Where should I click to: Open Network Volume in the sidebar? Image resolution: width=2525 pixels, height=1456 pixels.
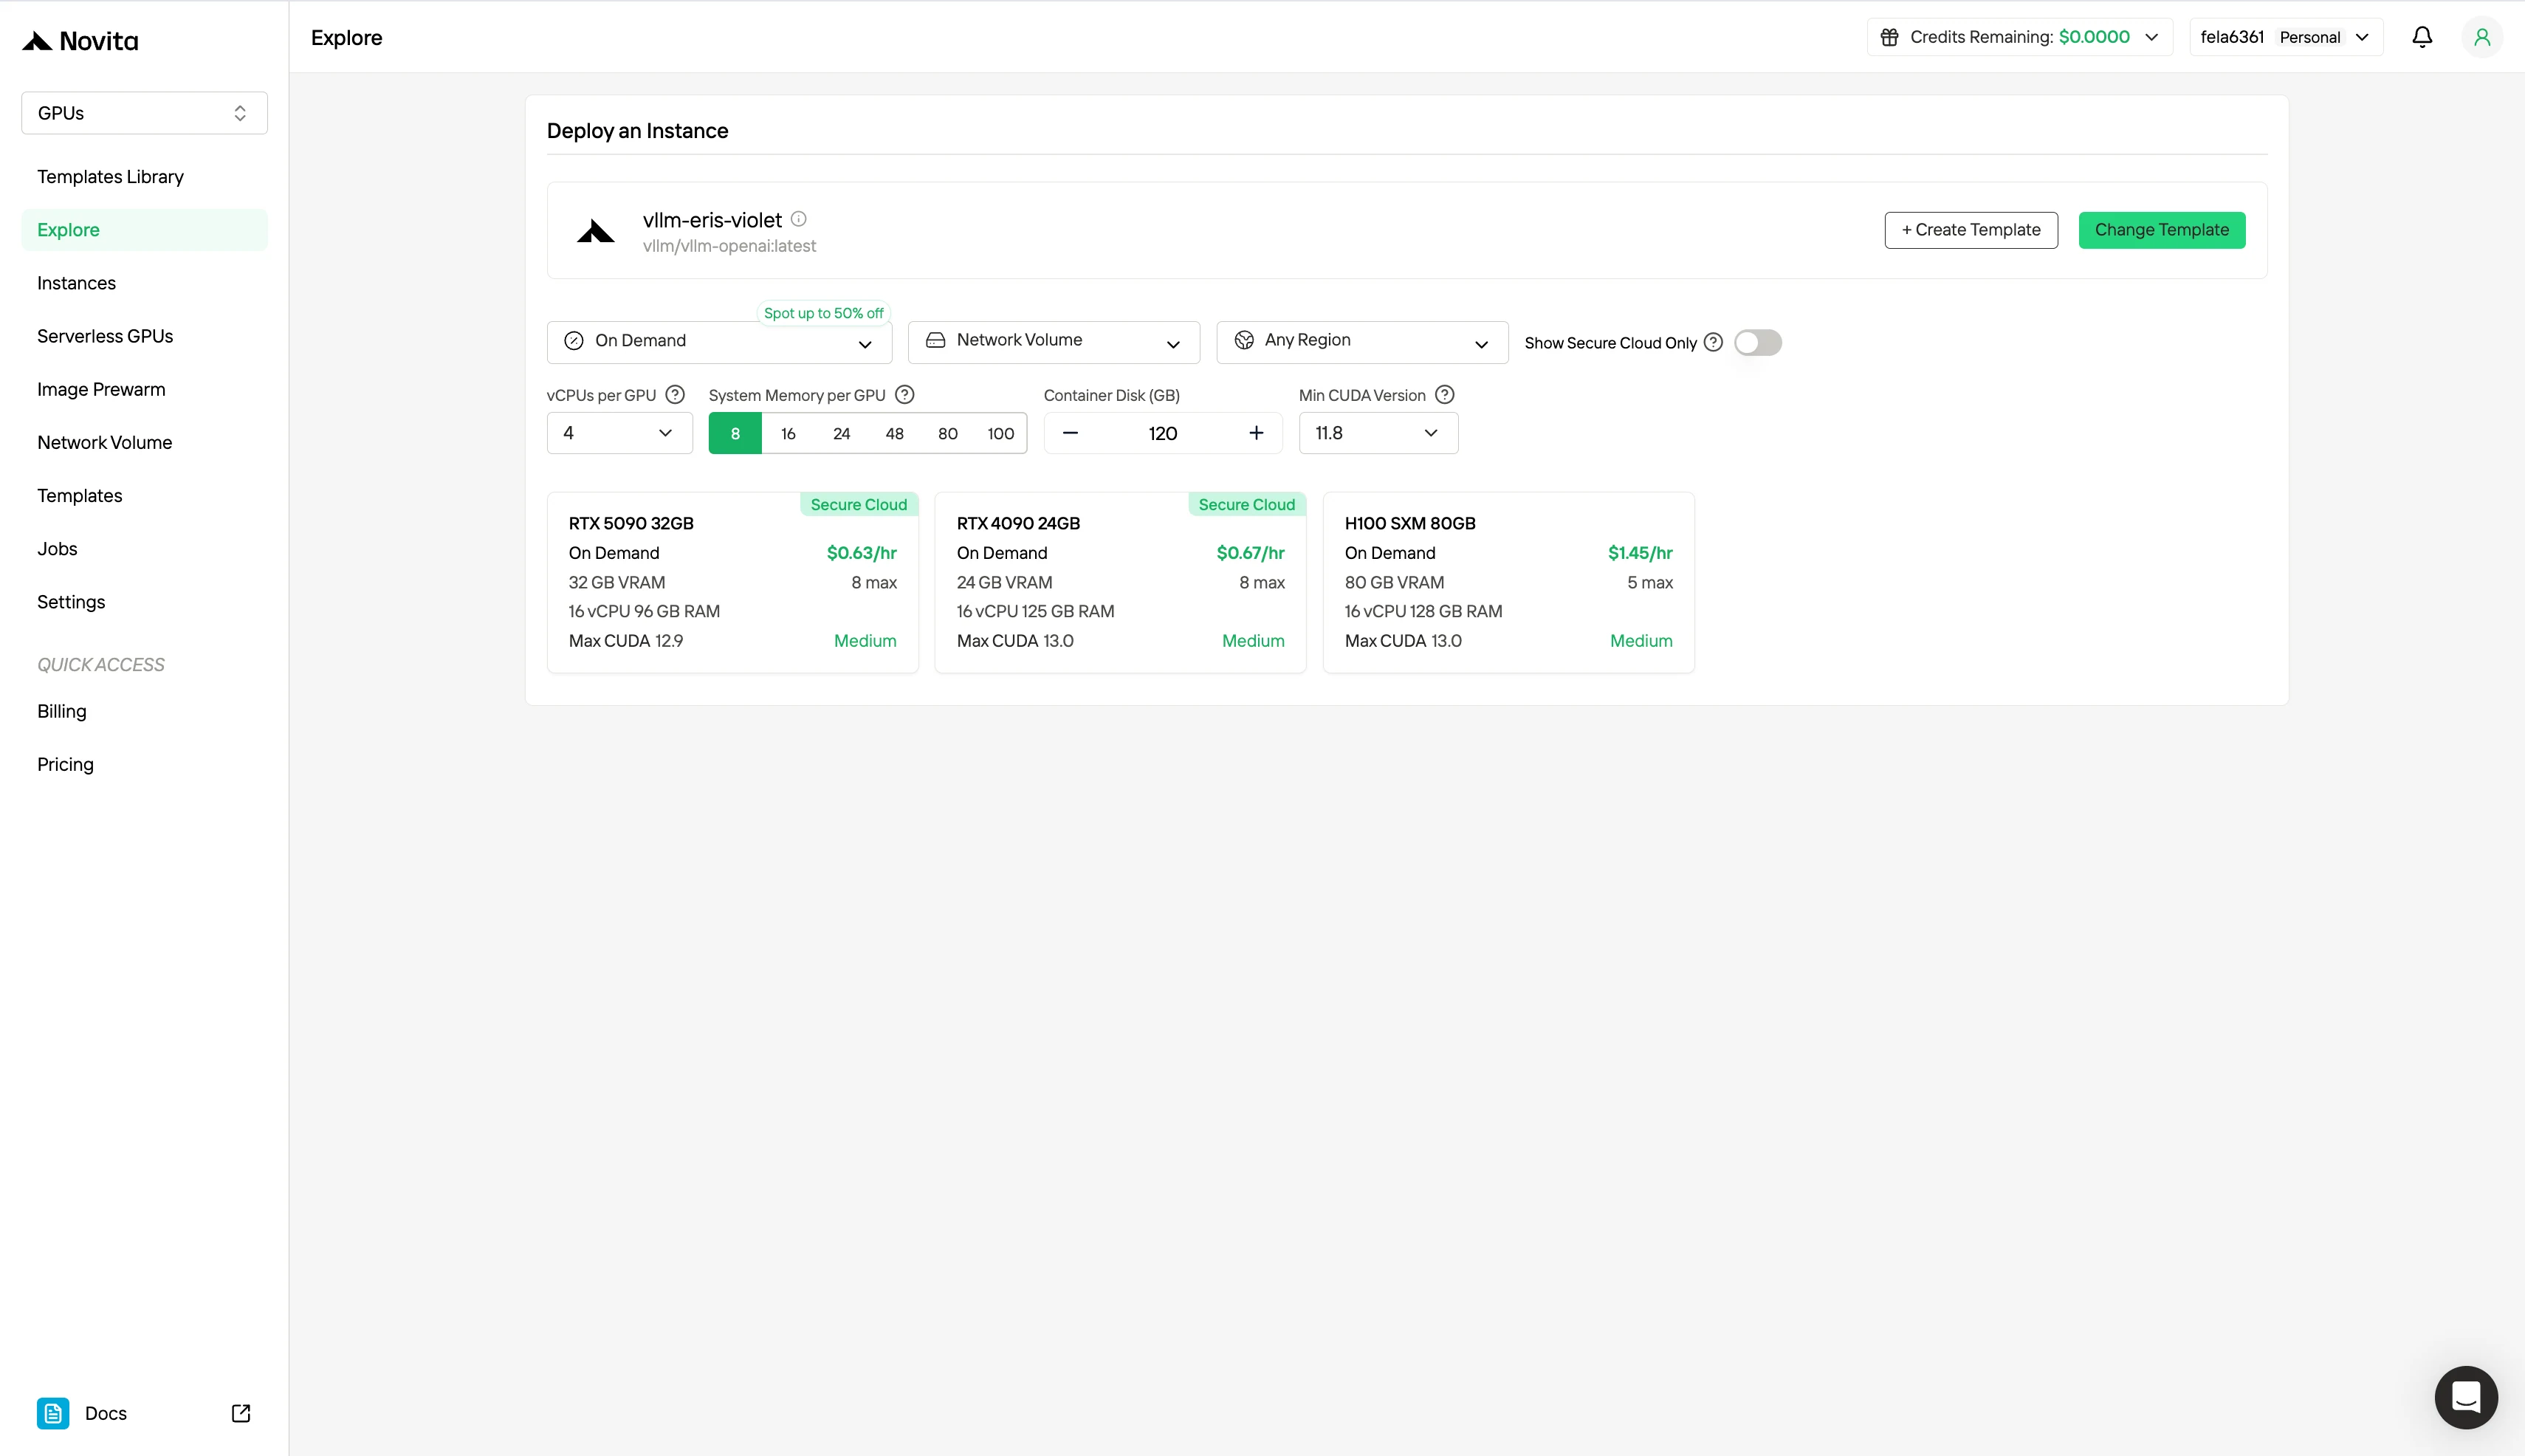point(144,442)
